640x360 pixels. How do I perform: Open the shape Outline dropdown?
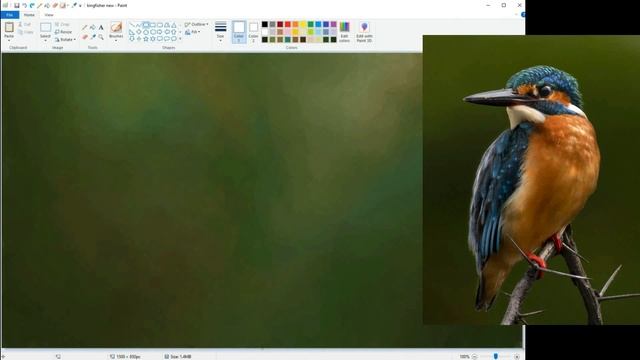[x=197, y=24]
